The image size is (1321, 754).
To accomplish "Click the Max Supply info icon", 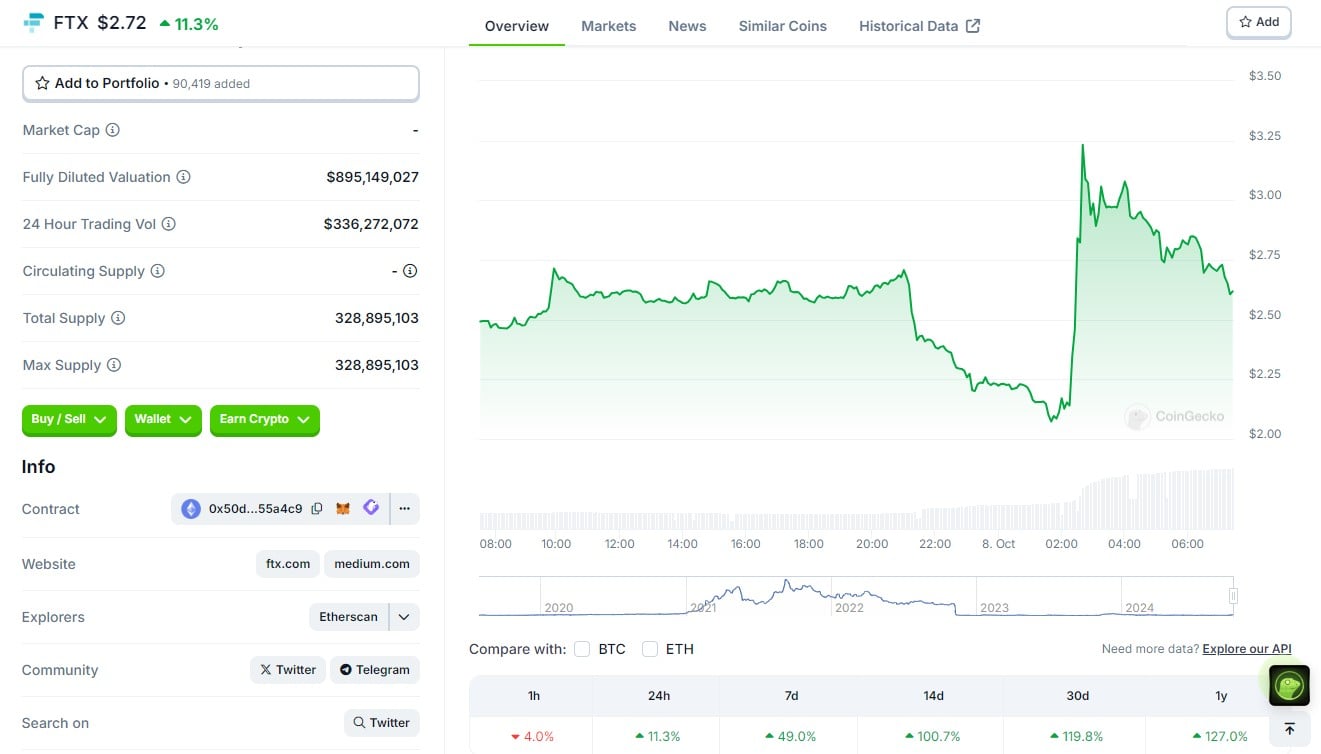I will (x=114, y=365).
